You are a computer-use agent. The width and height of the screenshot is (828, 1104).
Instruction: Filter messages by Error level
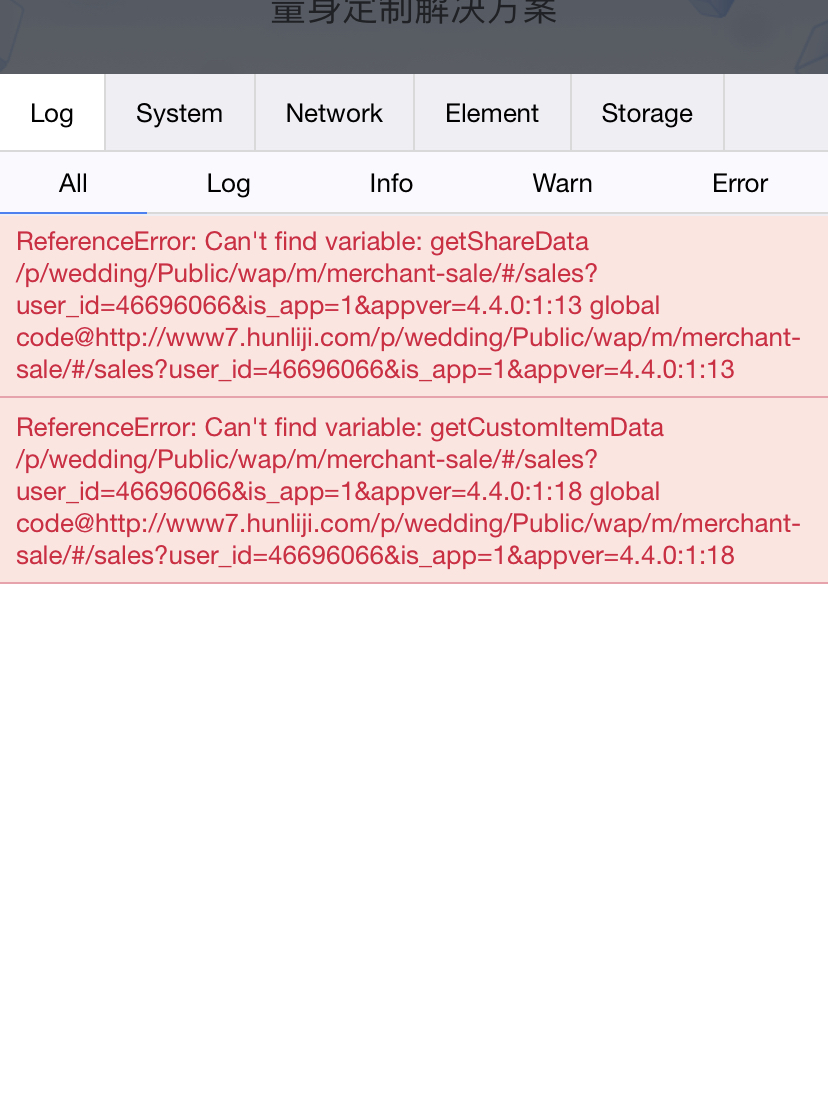pos(739,183)
